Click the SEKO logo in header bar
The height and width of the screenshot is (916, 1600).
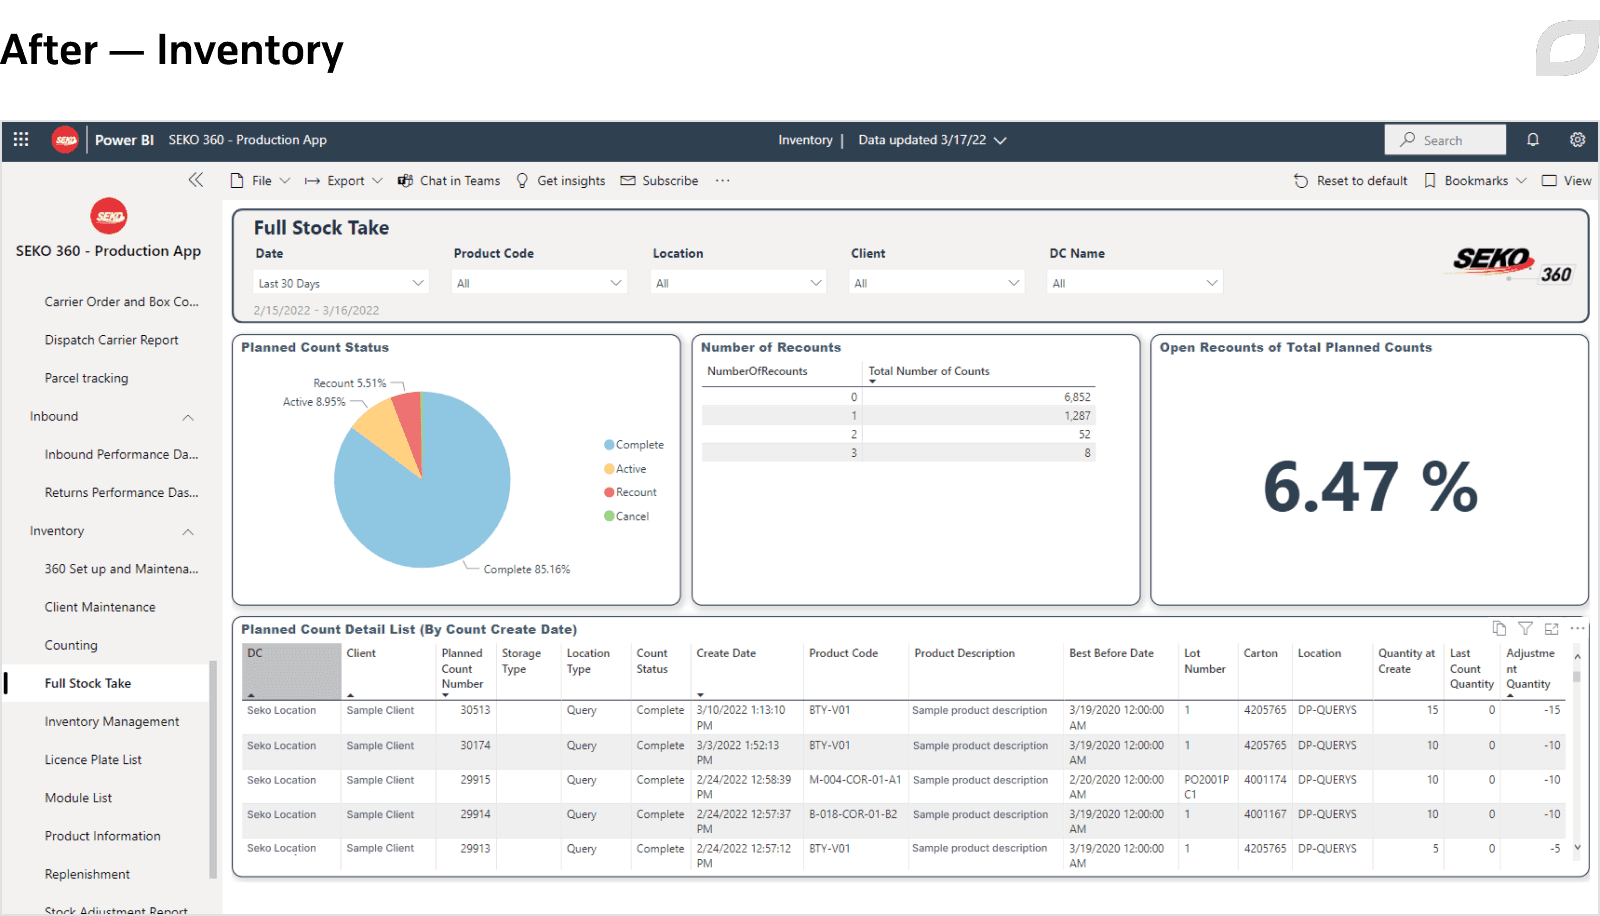(66, 140)
